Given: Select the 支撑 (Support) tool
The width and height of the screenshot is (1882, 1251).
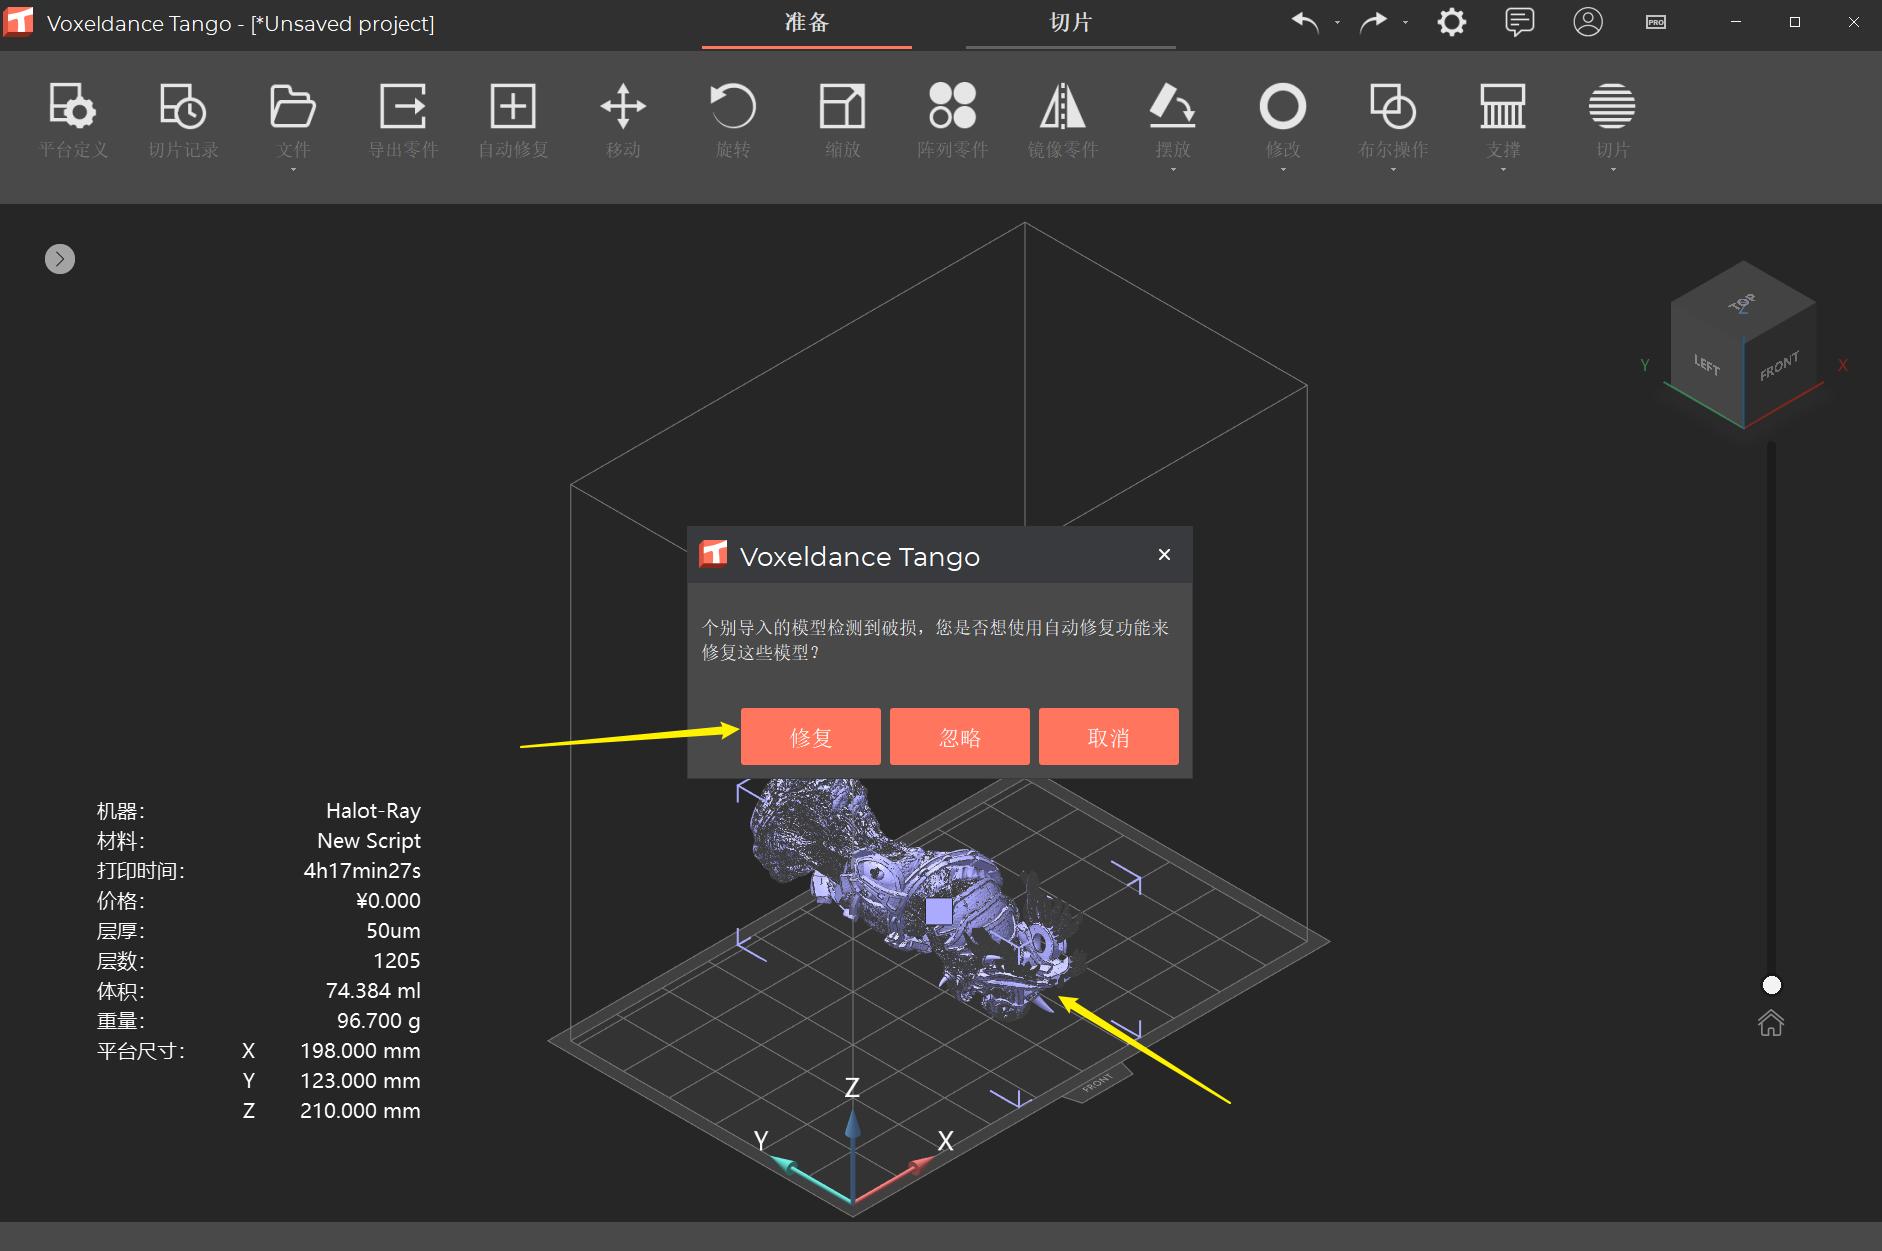Looking at the screenshot, I should 1503,120.
